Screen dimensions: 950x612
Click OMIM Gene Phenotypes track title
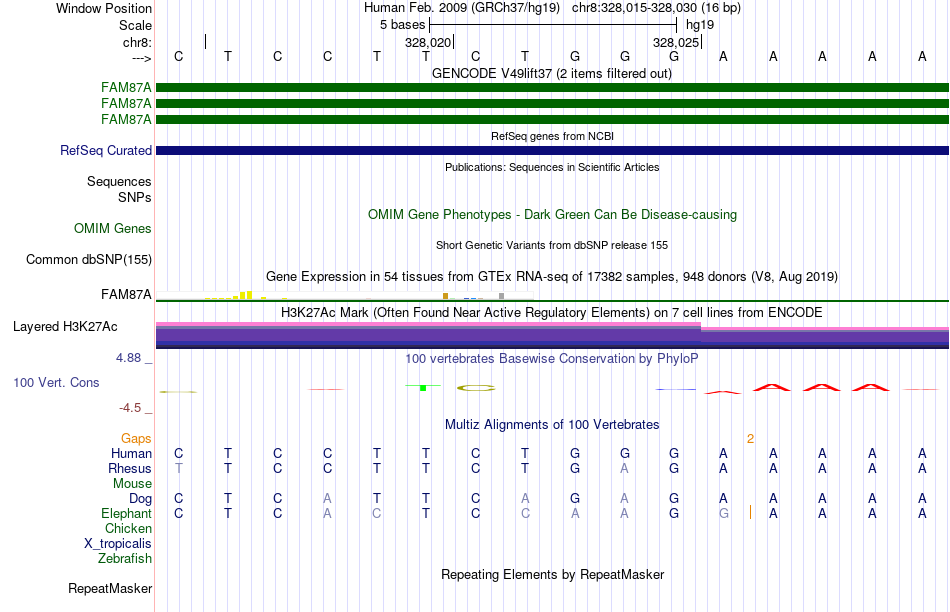(553, 215)
